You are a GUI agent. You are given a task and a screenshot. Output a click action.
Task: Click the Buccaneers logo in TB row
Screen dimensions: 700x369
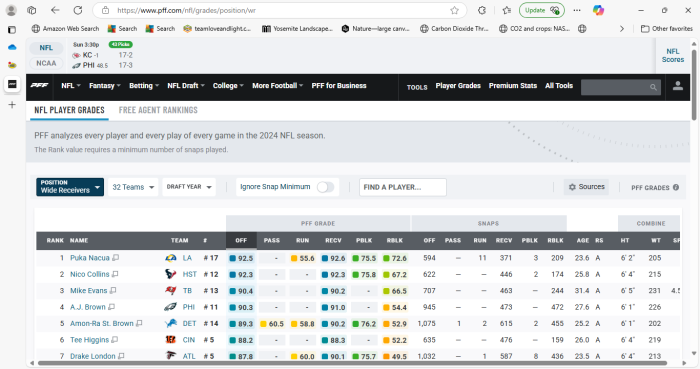tap(171, 290)
